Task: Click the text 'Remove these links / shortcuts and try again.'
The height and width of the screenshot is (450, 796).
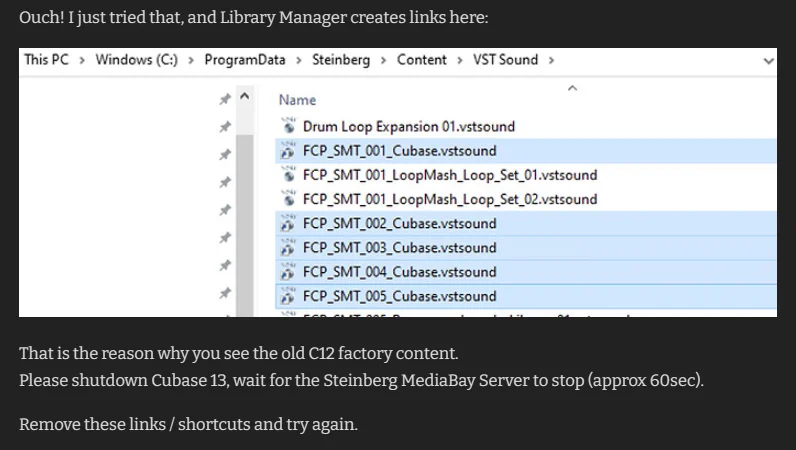Action: [x=188, y=424]
